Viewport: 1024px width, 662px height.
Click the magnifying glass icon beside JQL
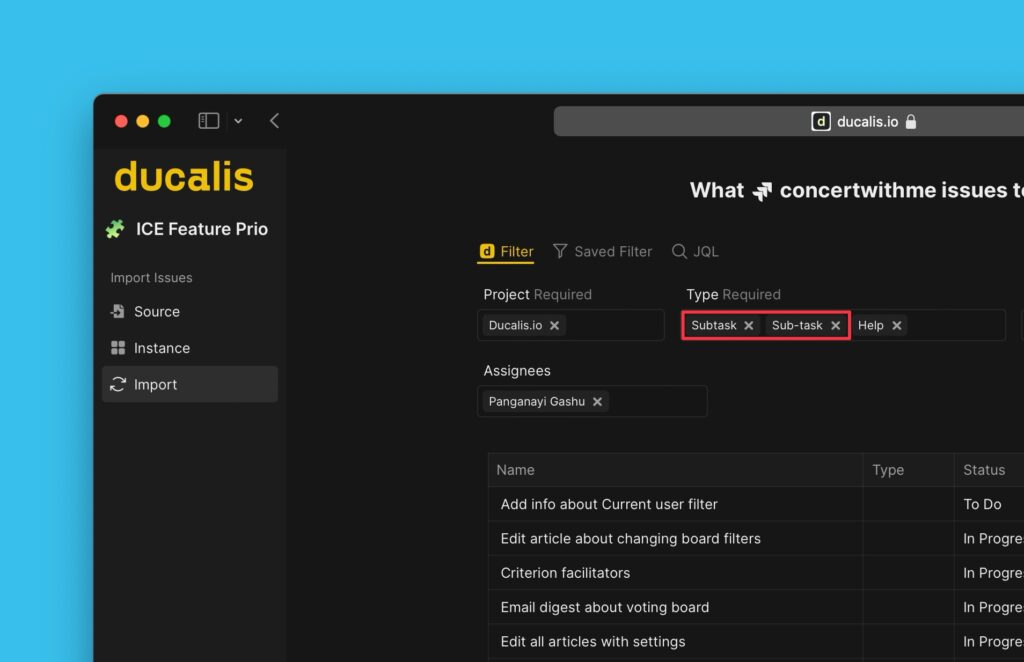point(678,251)
